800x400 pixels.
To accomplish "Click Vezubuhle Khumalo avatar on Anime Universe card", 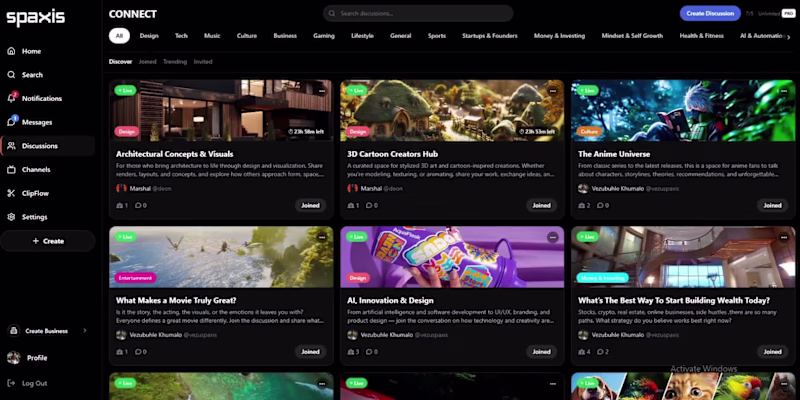I will [x=583, y=188].
